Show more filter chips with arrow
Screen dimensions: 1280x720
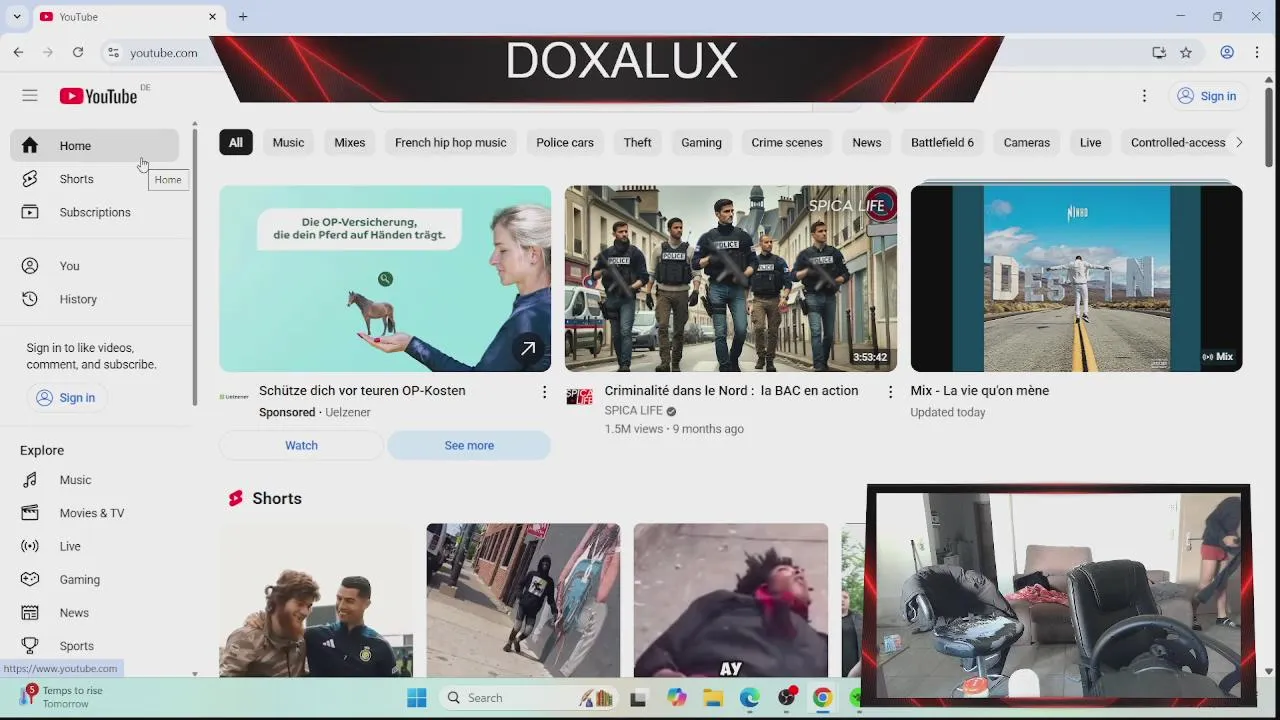click(1239, 143)
